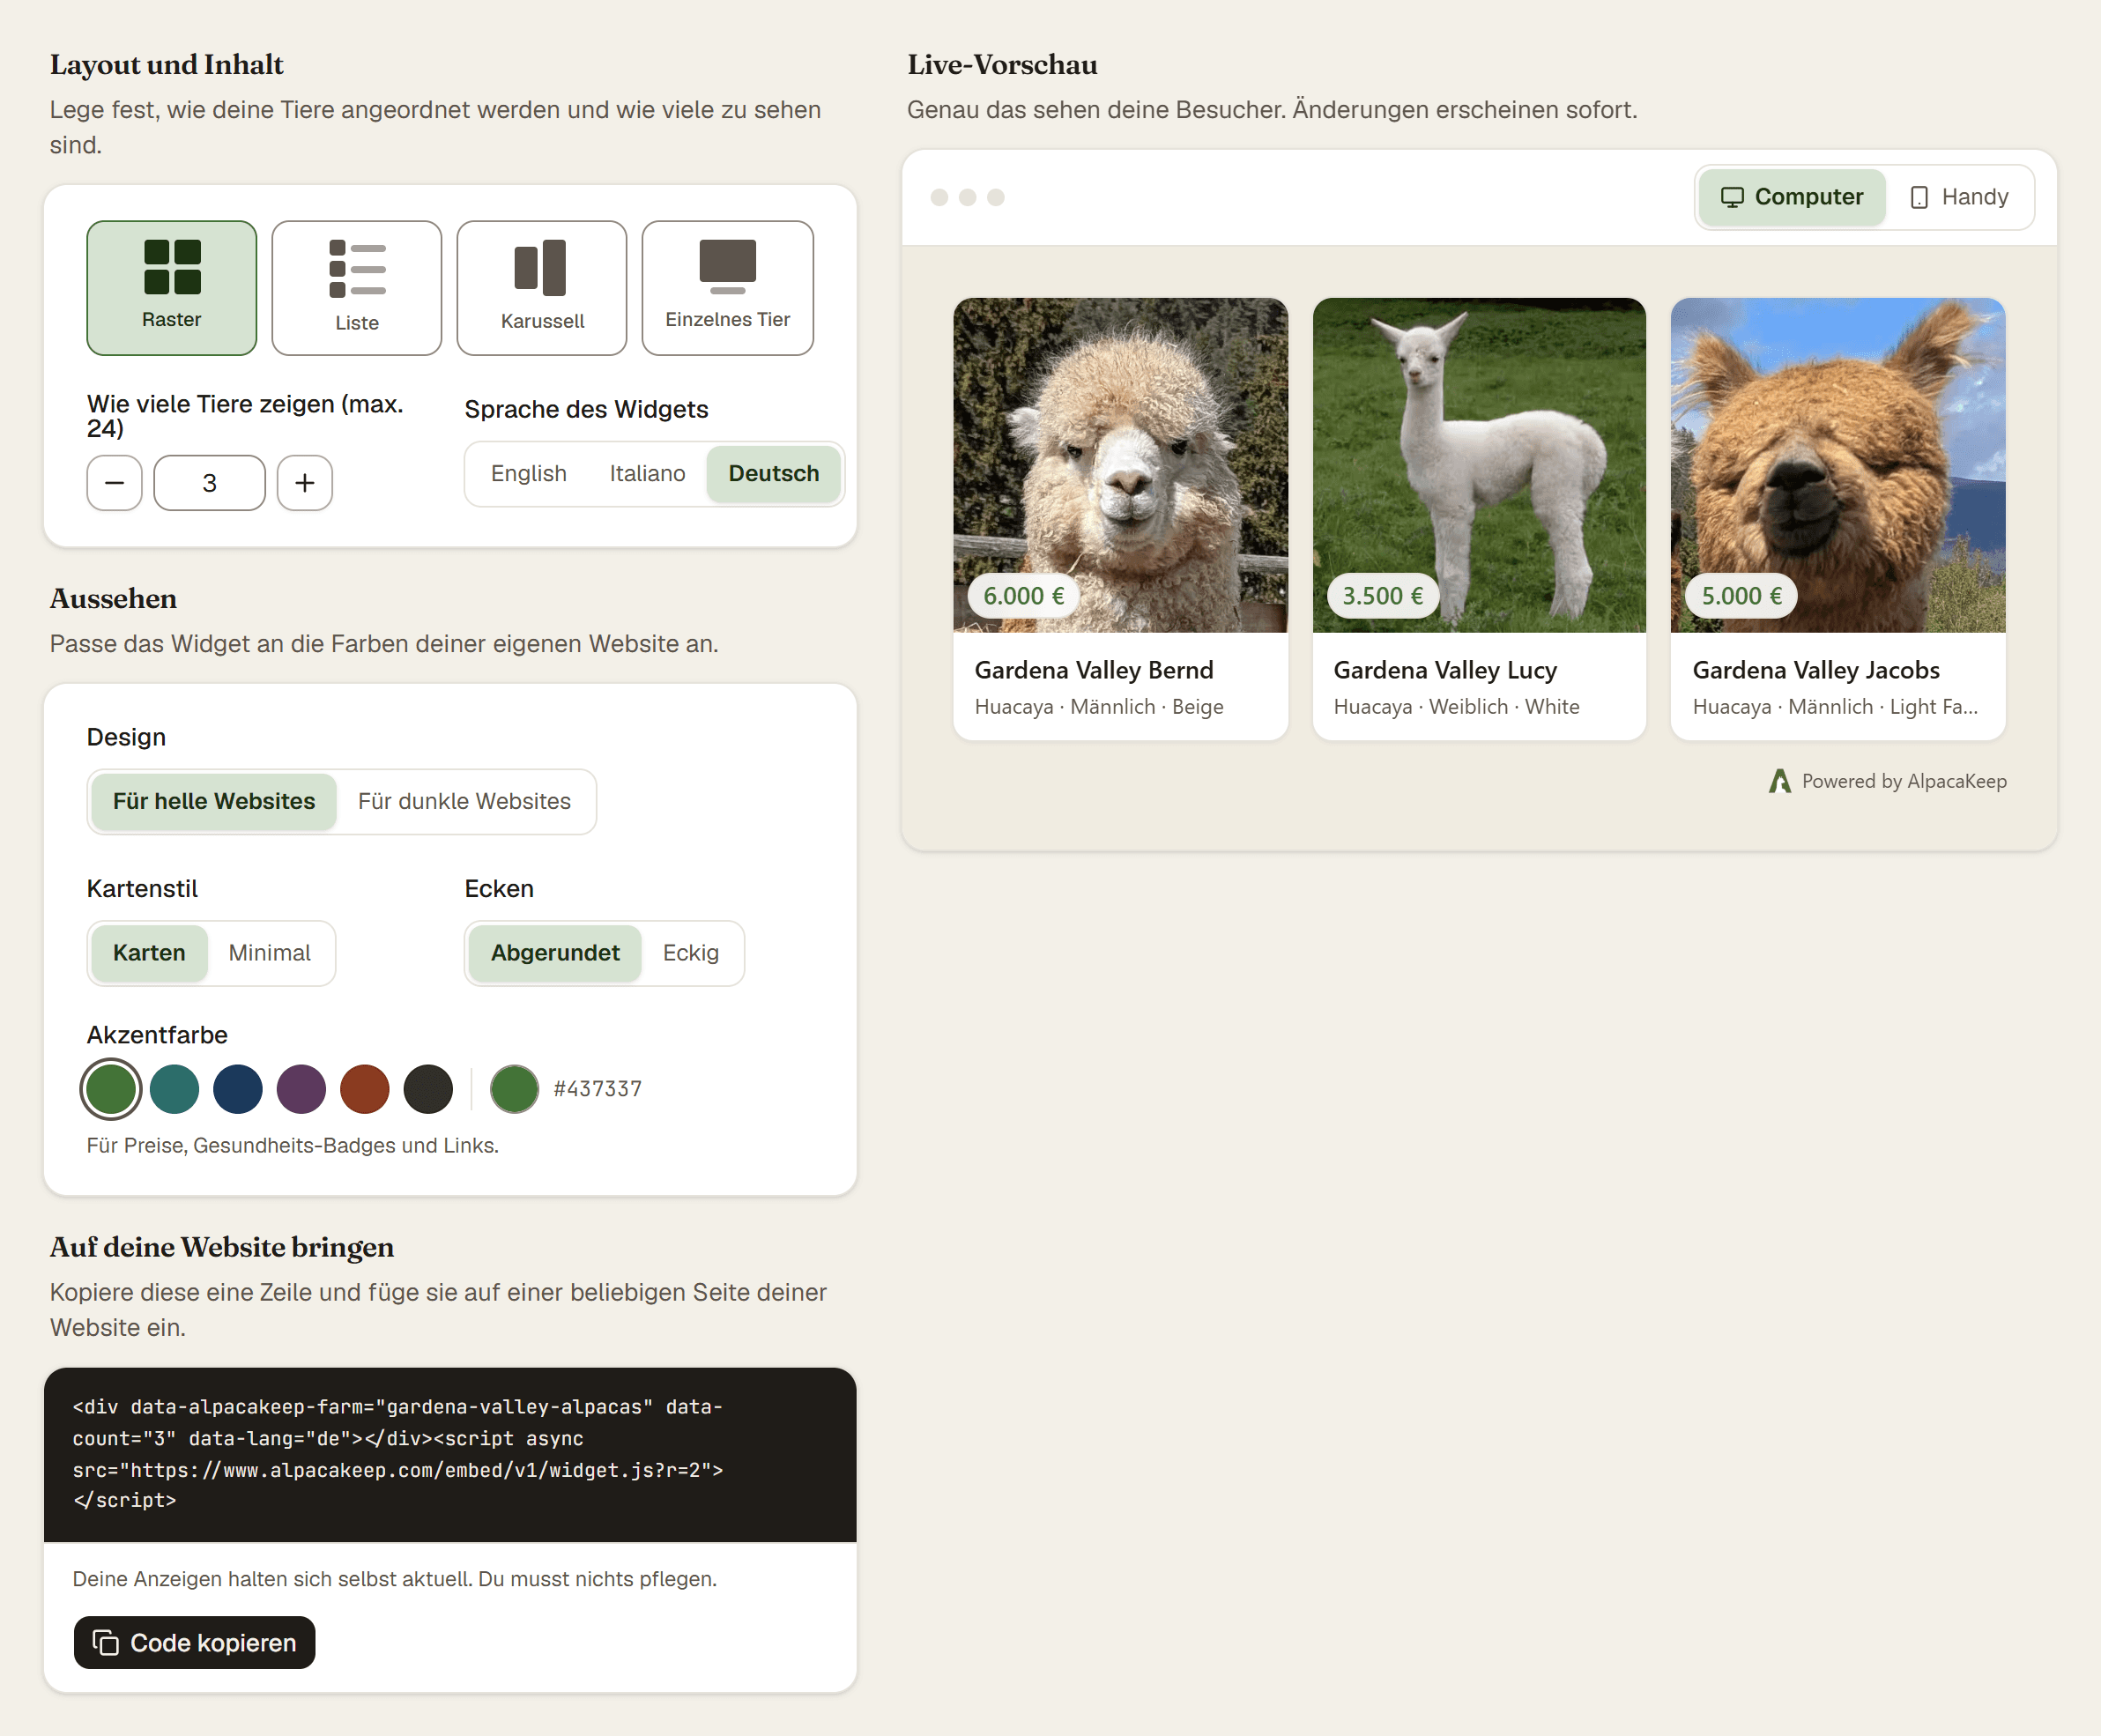
Task: Select the Einzelnes Tier layout
Action: (727, 288)
